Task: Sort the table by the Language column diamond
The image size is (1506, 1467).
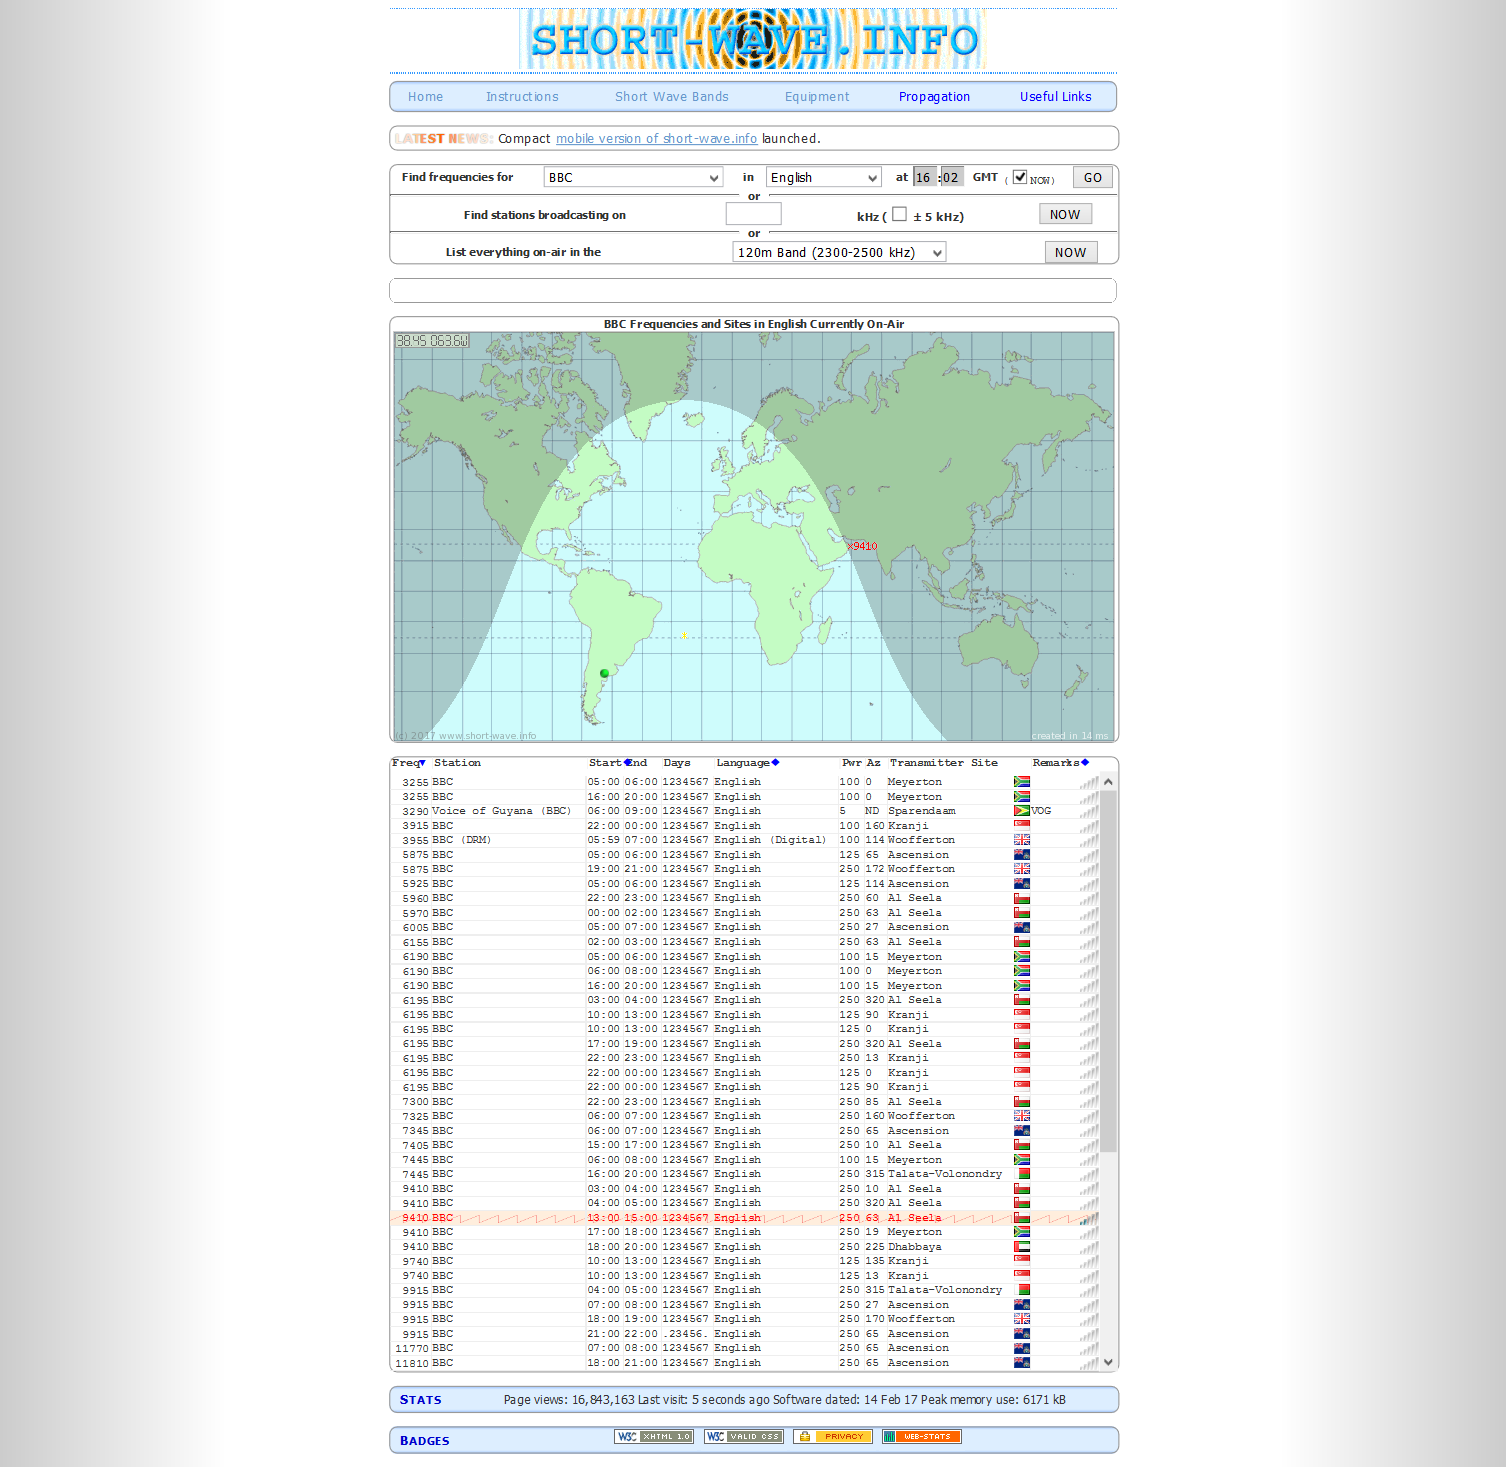Action: point(776,762)
